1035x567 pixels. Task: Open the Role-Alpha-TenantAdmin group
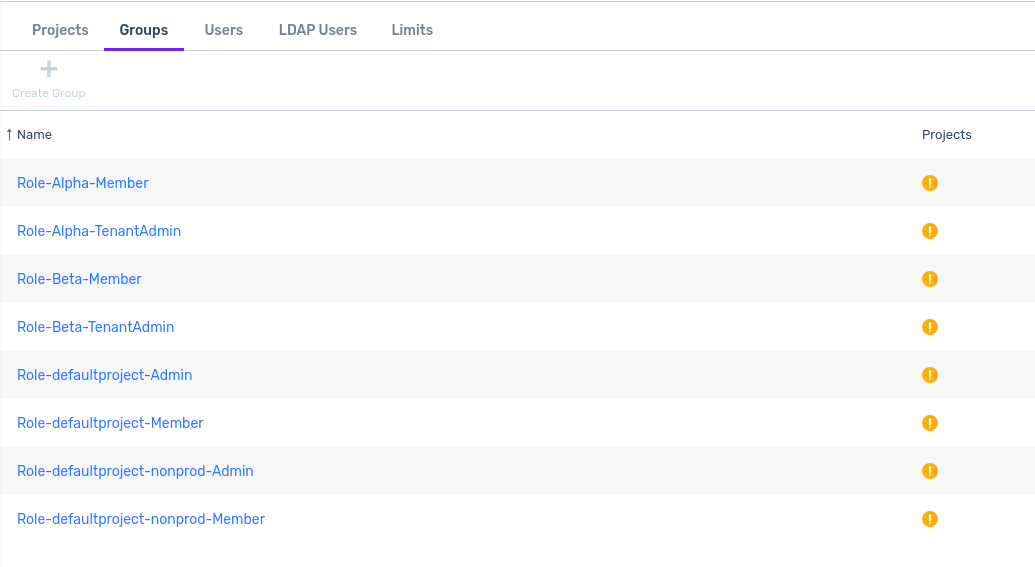(99, 231)
